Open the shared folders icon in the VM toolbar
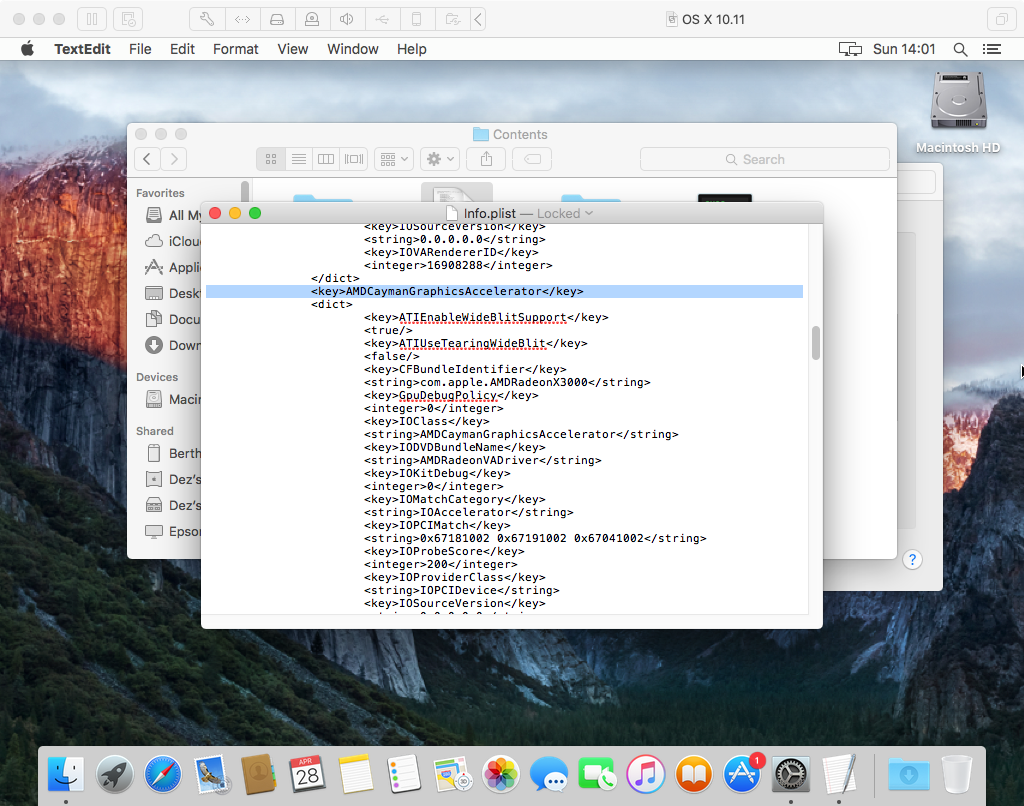This screenshot has height=806, width=1024. pyautogui.click(x=452, y=19)
